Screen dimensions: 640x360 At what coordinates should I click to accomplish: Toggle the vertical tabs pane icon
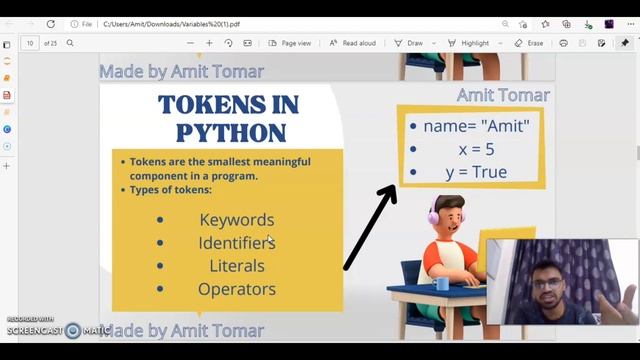click(7, 44)
